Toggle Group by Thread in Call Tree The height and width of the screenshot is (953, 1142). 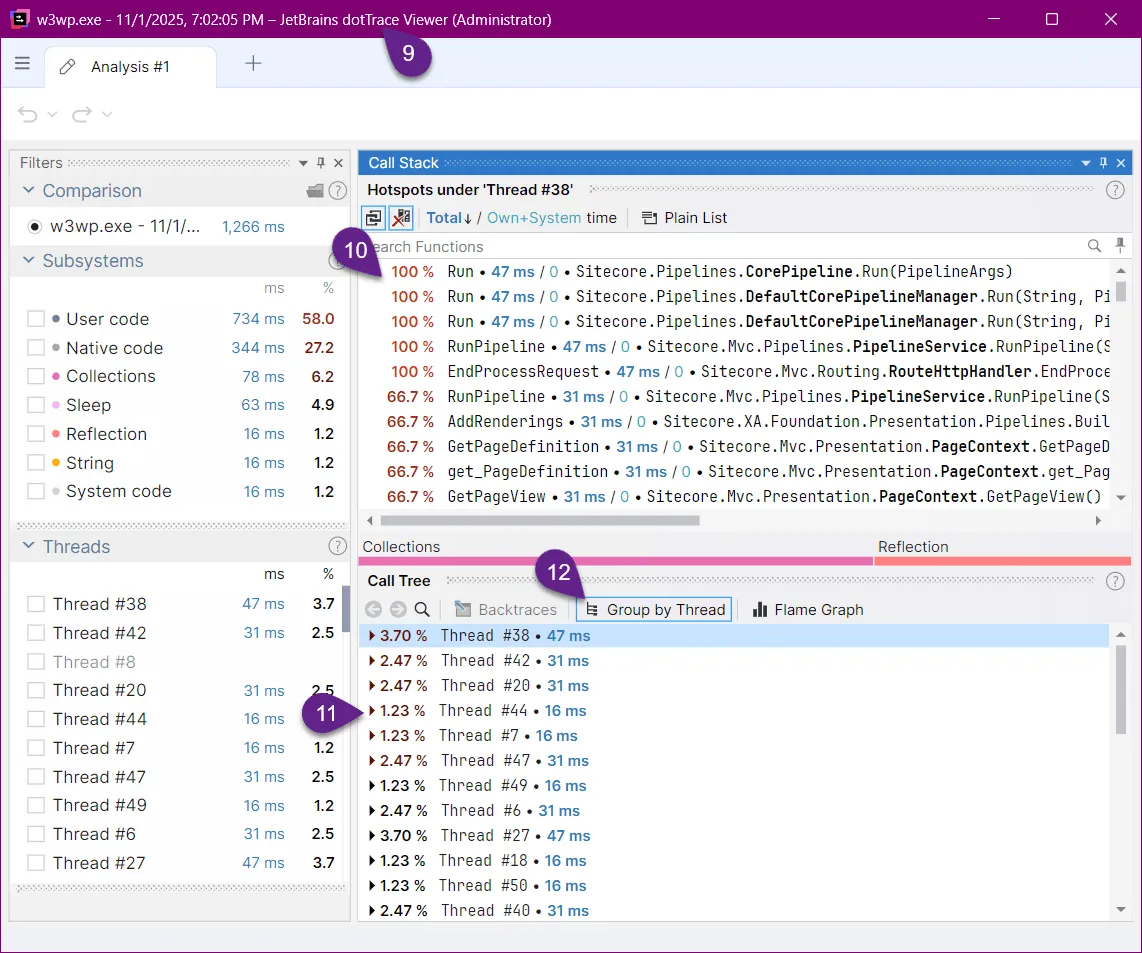(x=656, y=609)
